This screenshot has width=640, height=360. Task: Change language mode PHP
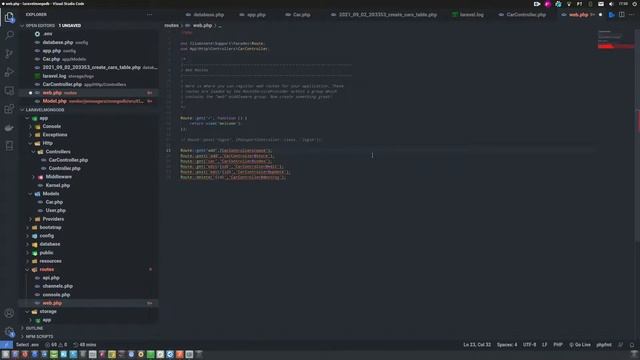(558, 345)
